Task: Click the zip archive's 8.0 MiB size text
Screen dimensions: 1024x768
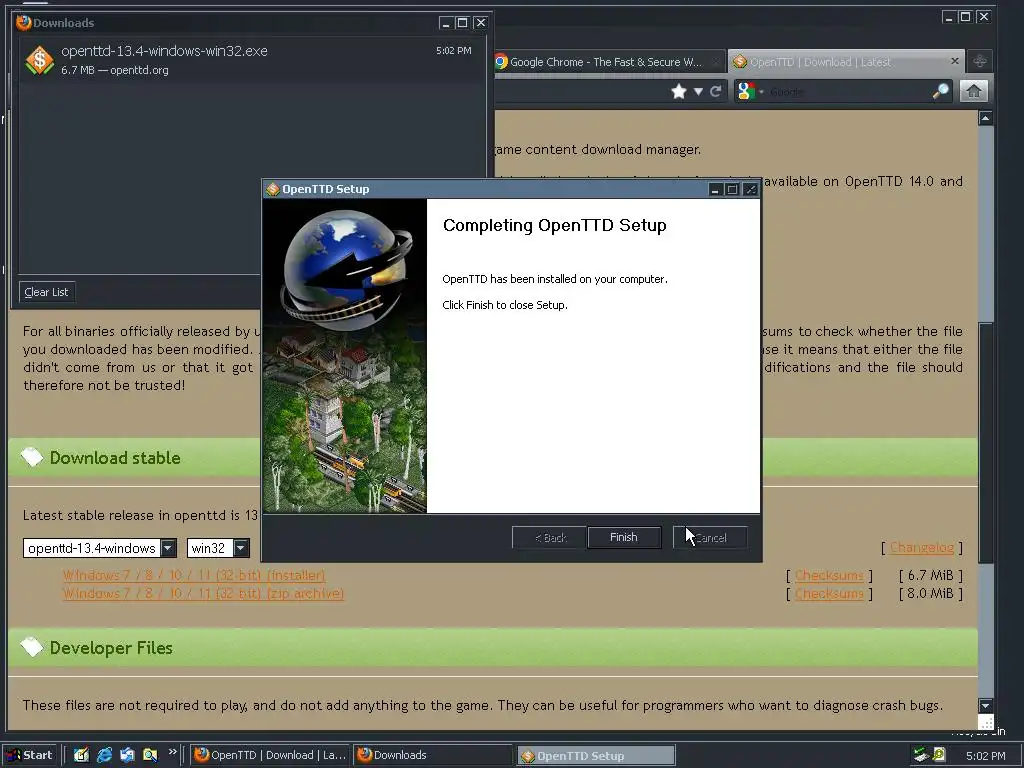Action: point(930,594)
